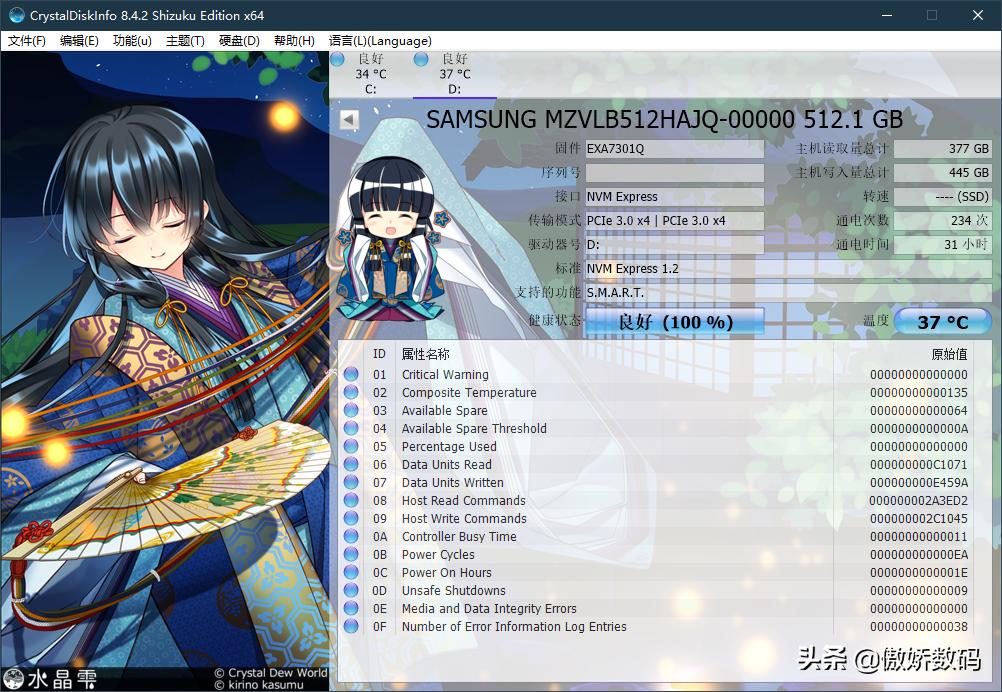This screenshot has width=1002, height=692.
Task: Click the firmware field EXA7301Q
Action: (674, 149)
